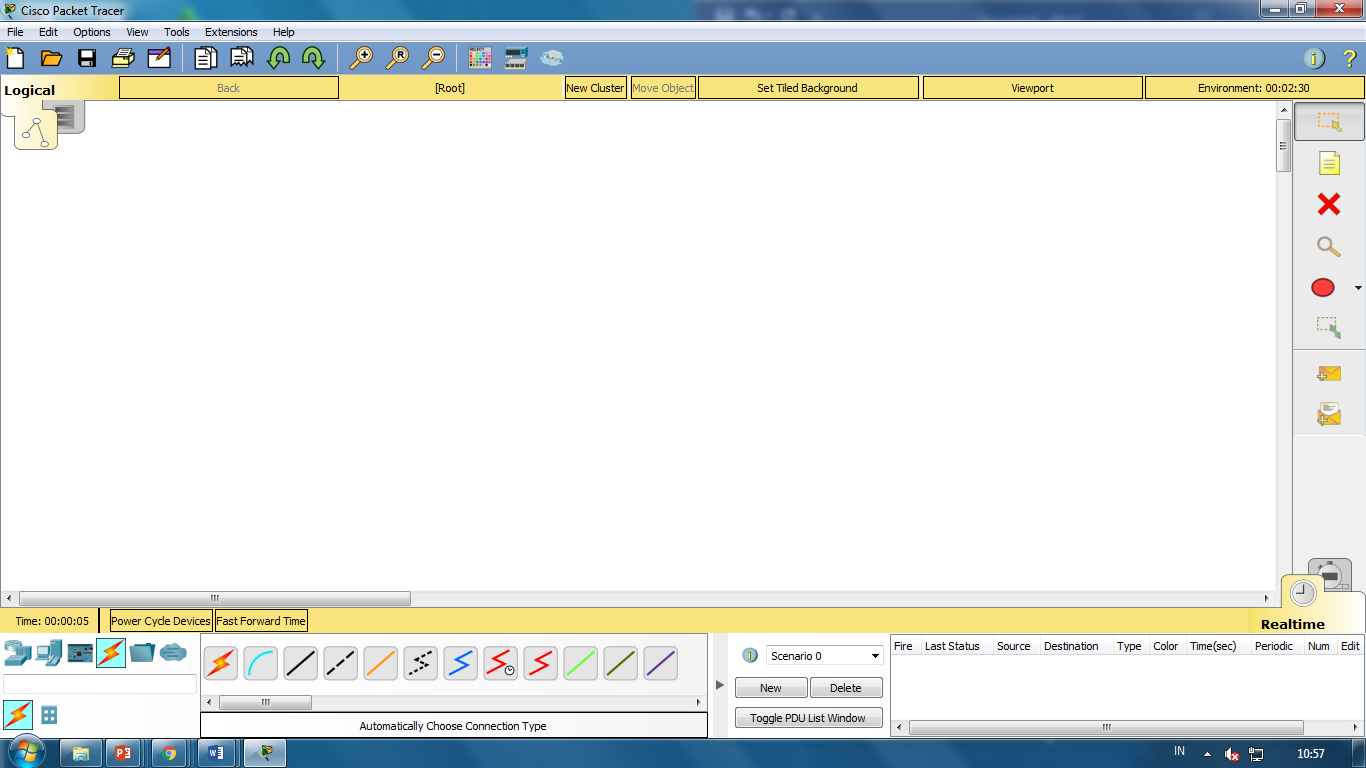
Task: Add a Simple PDU with the envelope icon
Action: (x=1329, y=374)
